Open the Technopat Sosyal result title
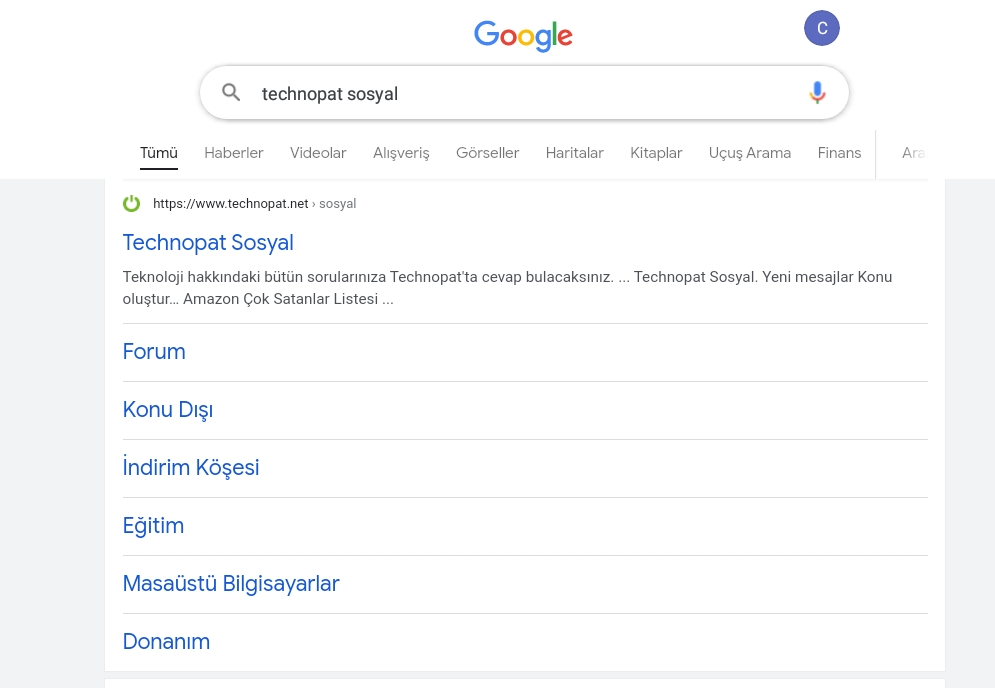The height and width of the screenshot is (688, 995). [208, 243]
